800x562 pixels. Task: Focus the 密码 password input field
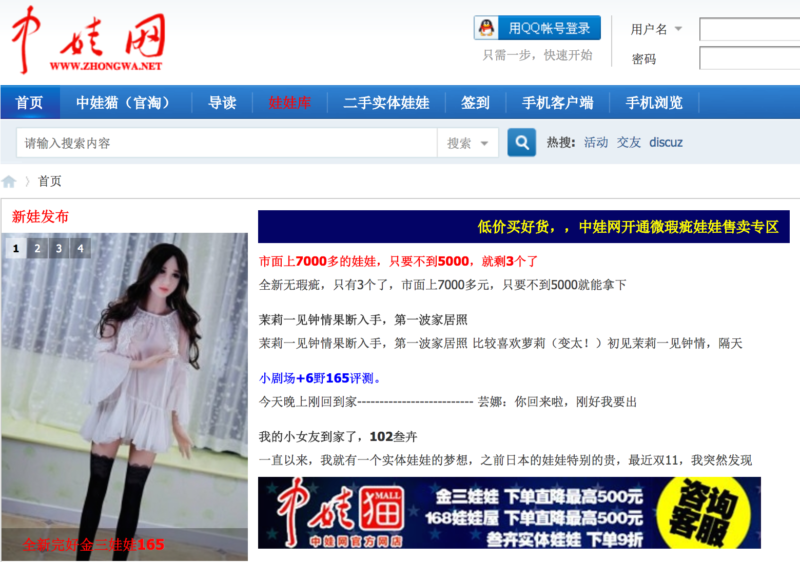coord(749,58)
